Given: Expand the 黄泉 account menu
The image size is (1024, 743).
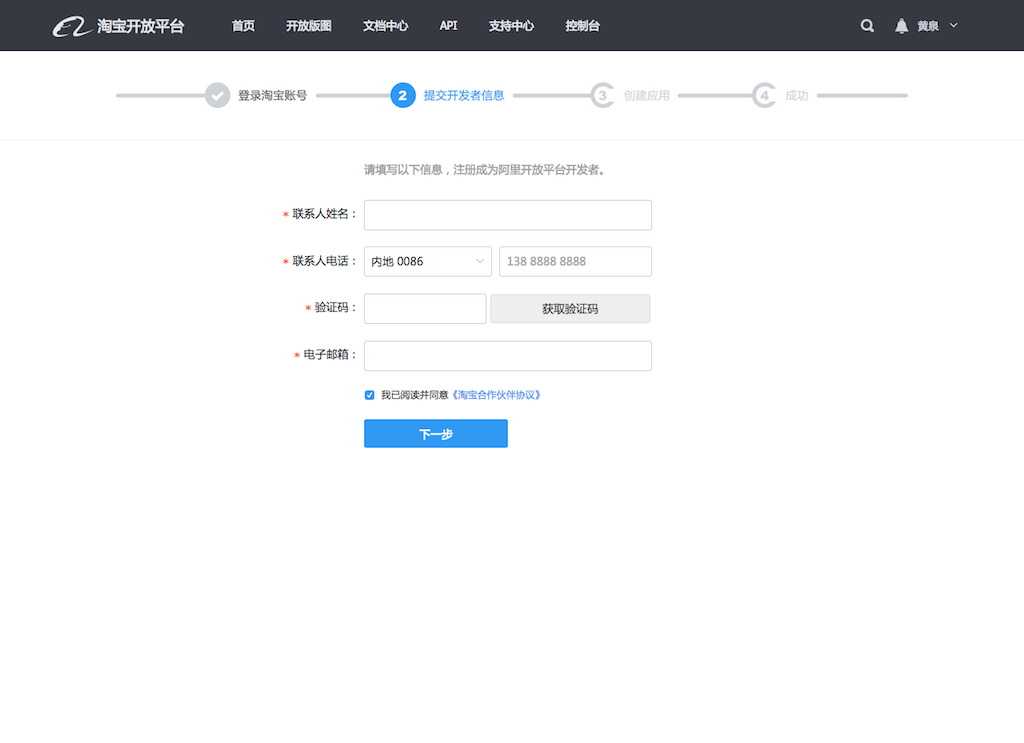Looking at the screenshot, I should coord(934,26).
